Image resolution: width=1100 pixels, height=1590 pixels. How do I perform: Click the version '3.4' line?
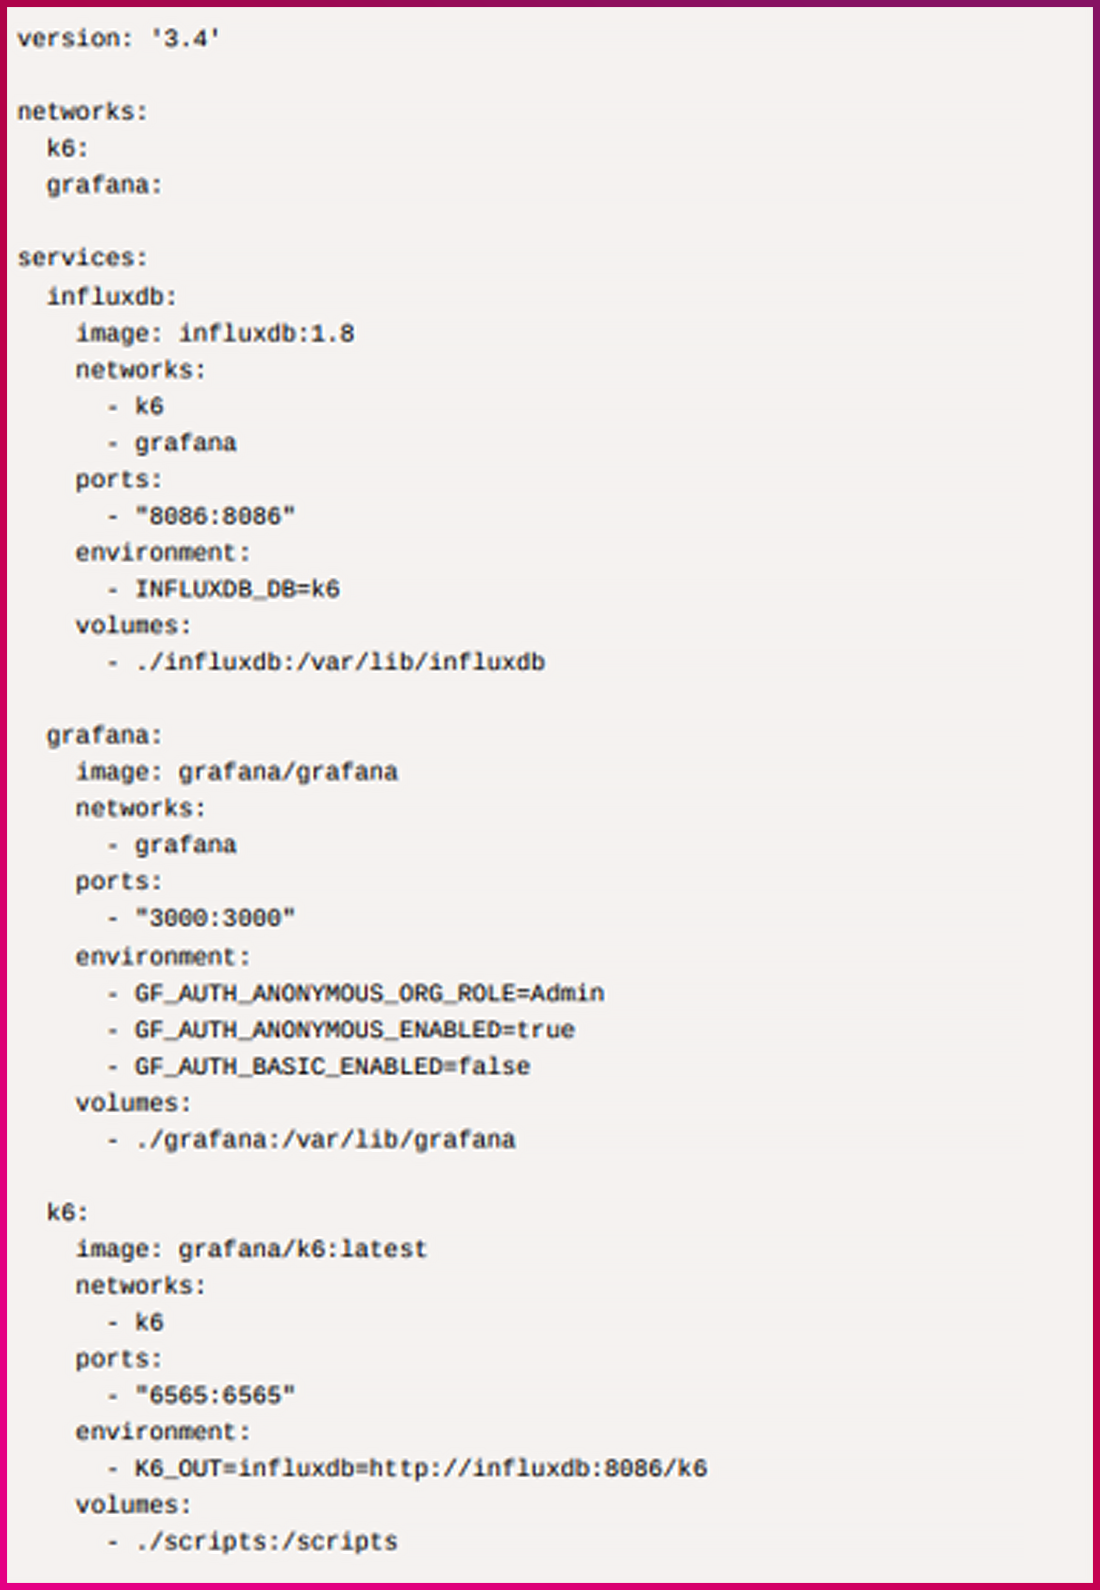[118, 39]
